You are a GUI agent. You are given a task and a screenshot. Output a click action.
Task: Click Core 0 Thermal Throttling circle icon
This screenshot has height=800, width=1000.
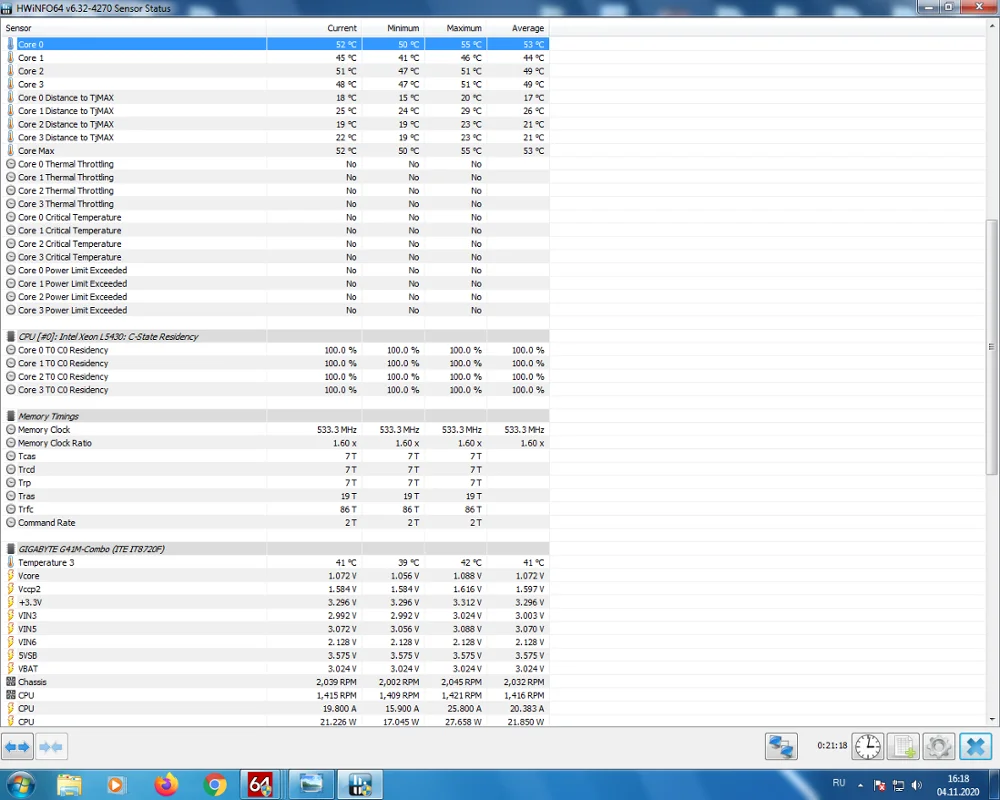[x=10, y=164]
